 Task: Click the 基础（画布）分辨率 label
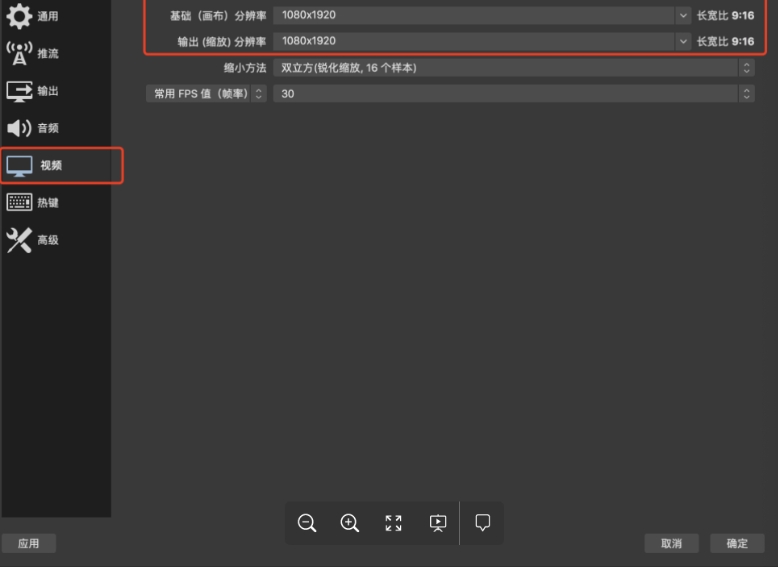218,16
